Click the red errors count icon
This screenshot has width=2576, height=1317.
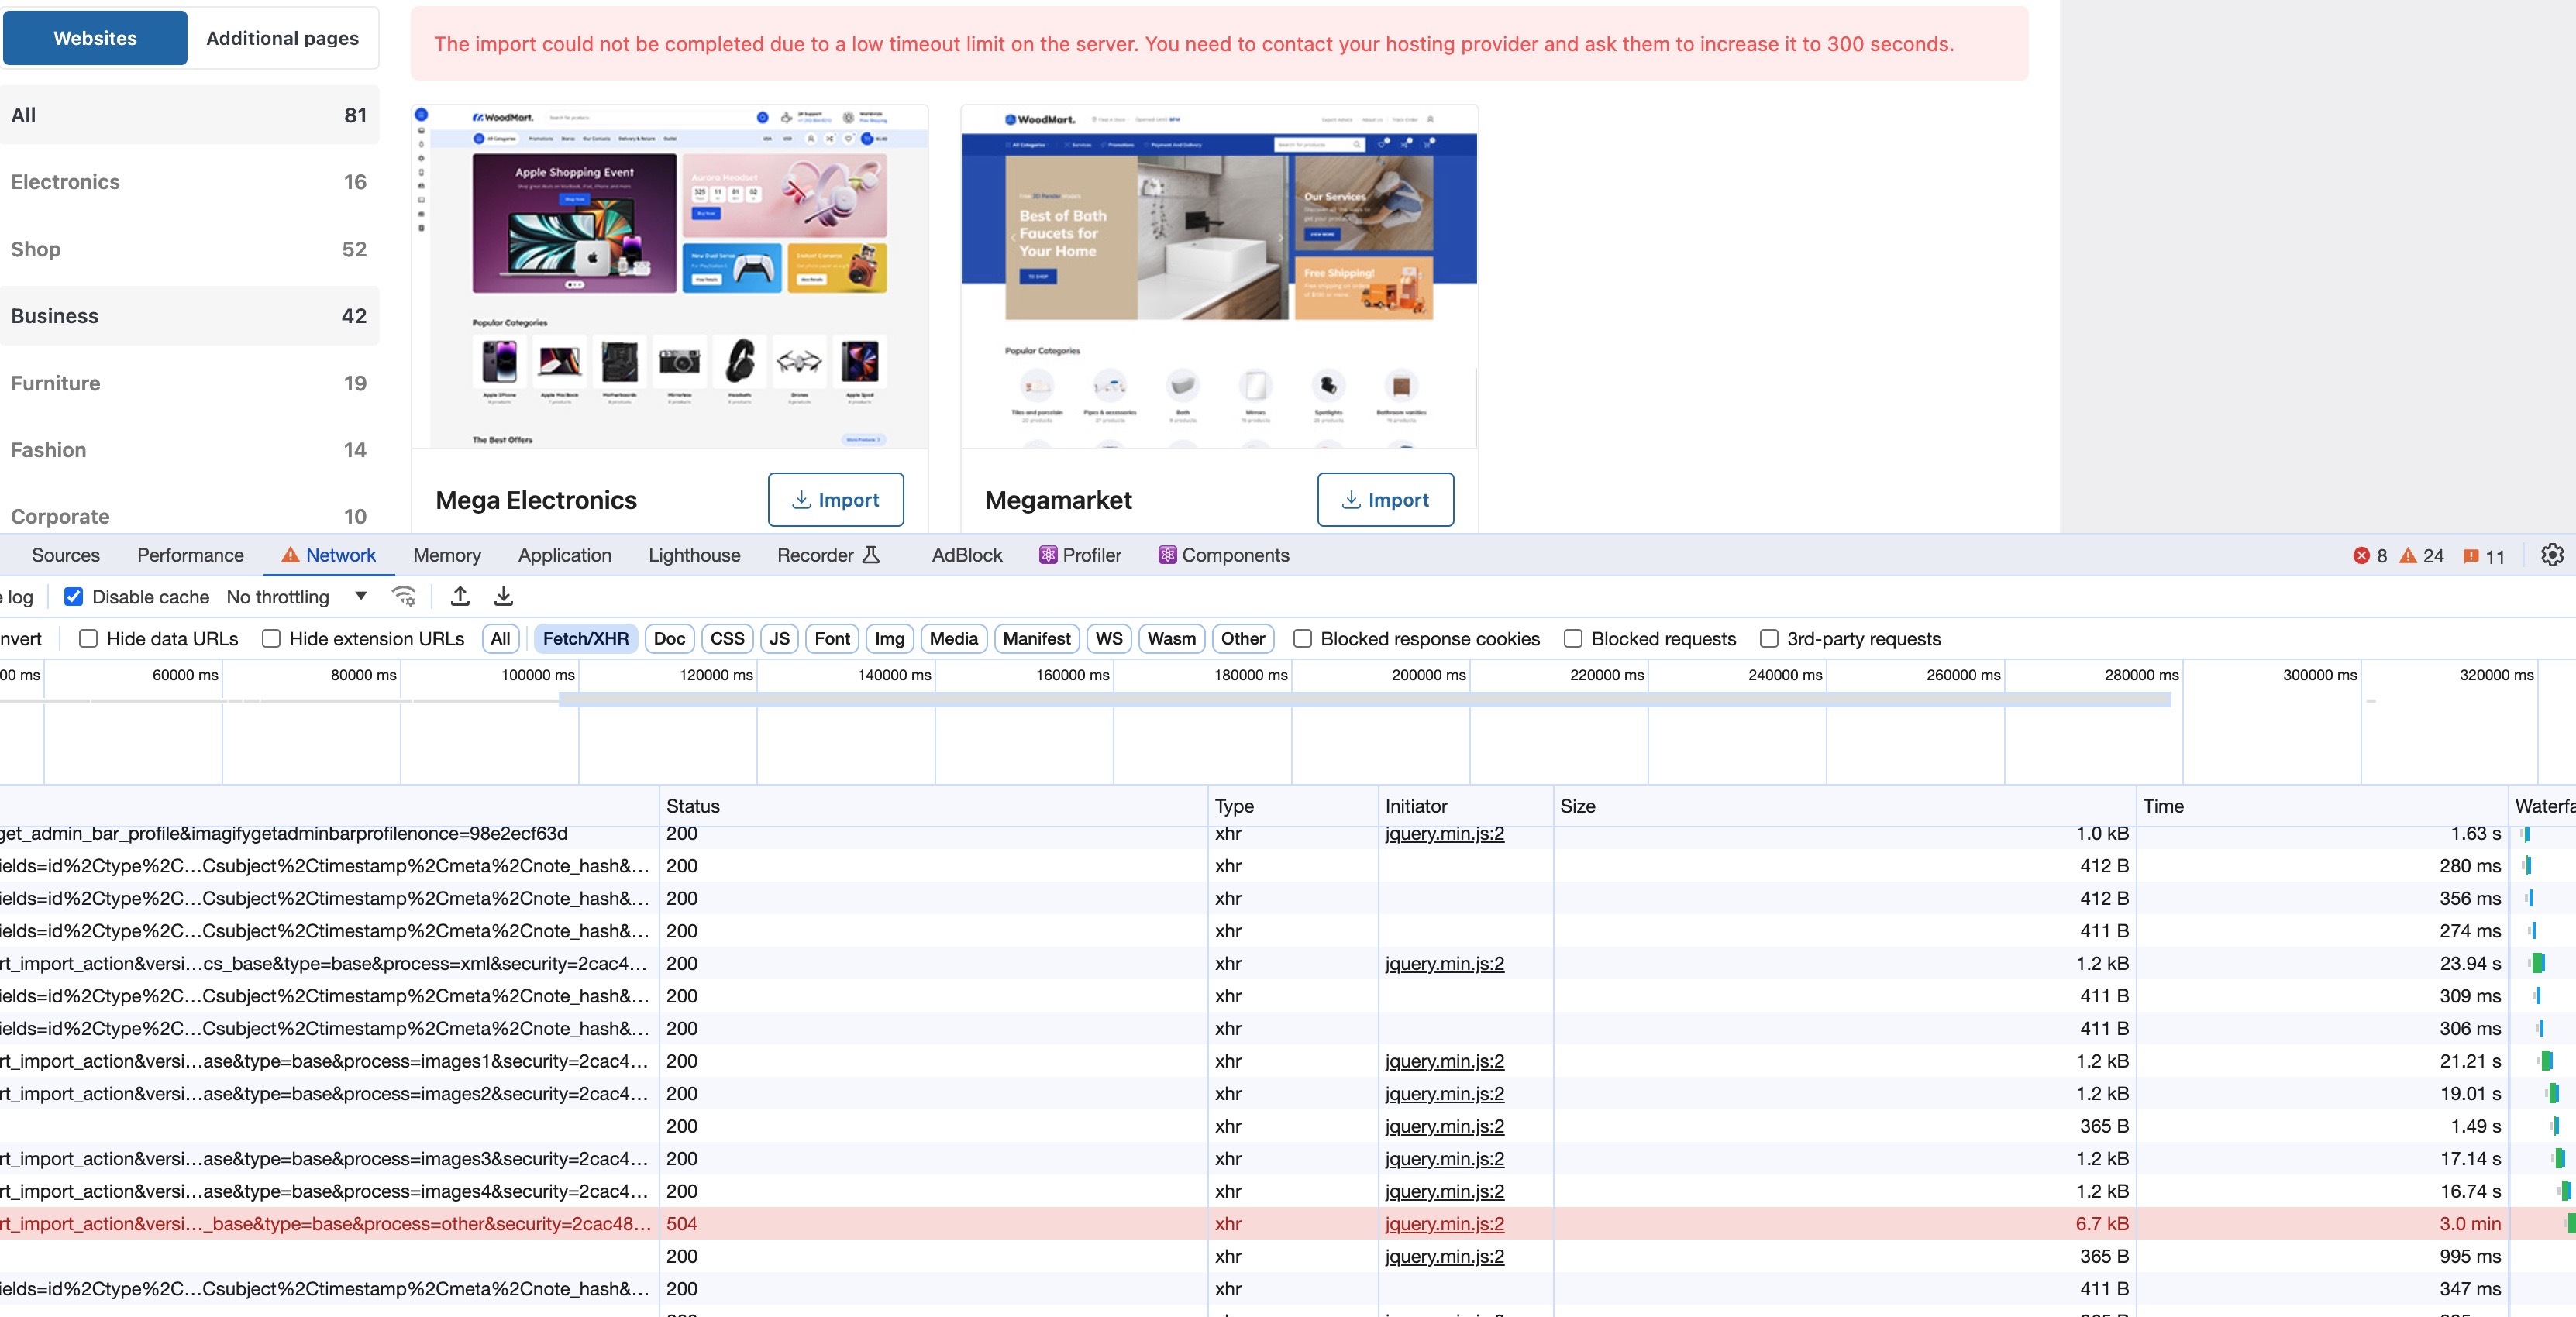2369,556
